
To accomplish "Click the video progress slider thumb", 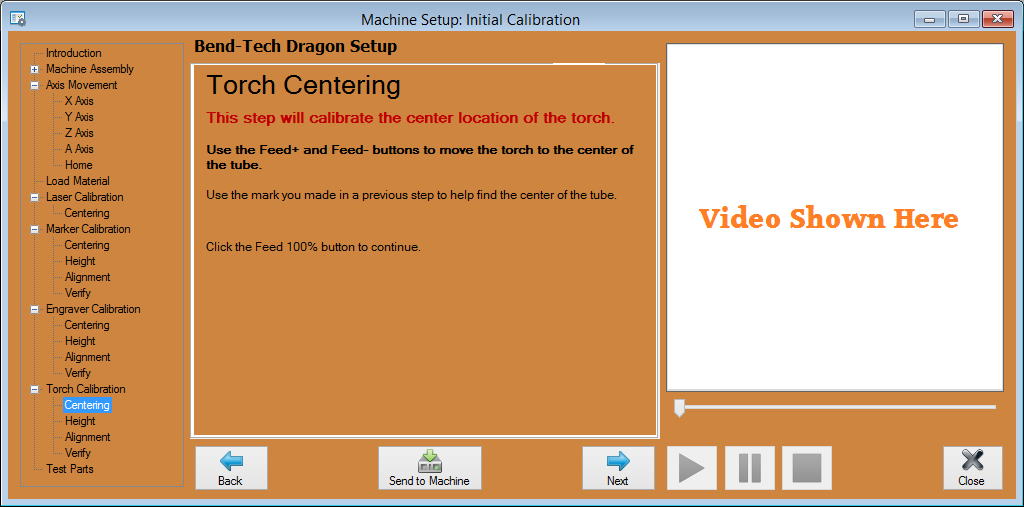I will [679, 408].
